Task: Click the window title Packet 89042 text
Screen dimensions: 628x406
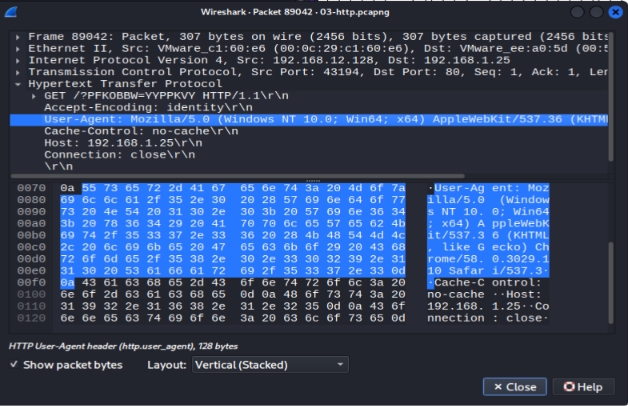Action: 295,12
